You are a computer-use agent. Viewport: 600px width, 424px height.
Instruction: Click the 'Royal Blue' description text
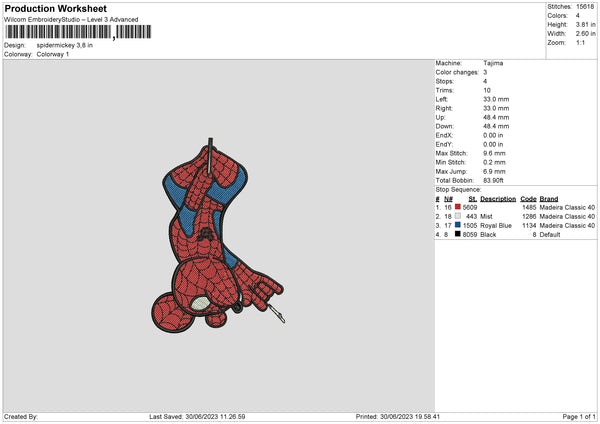tap(496, 225)
